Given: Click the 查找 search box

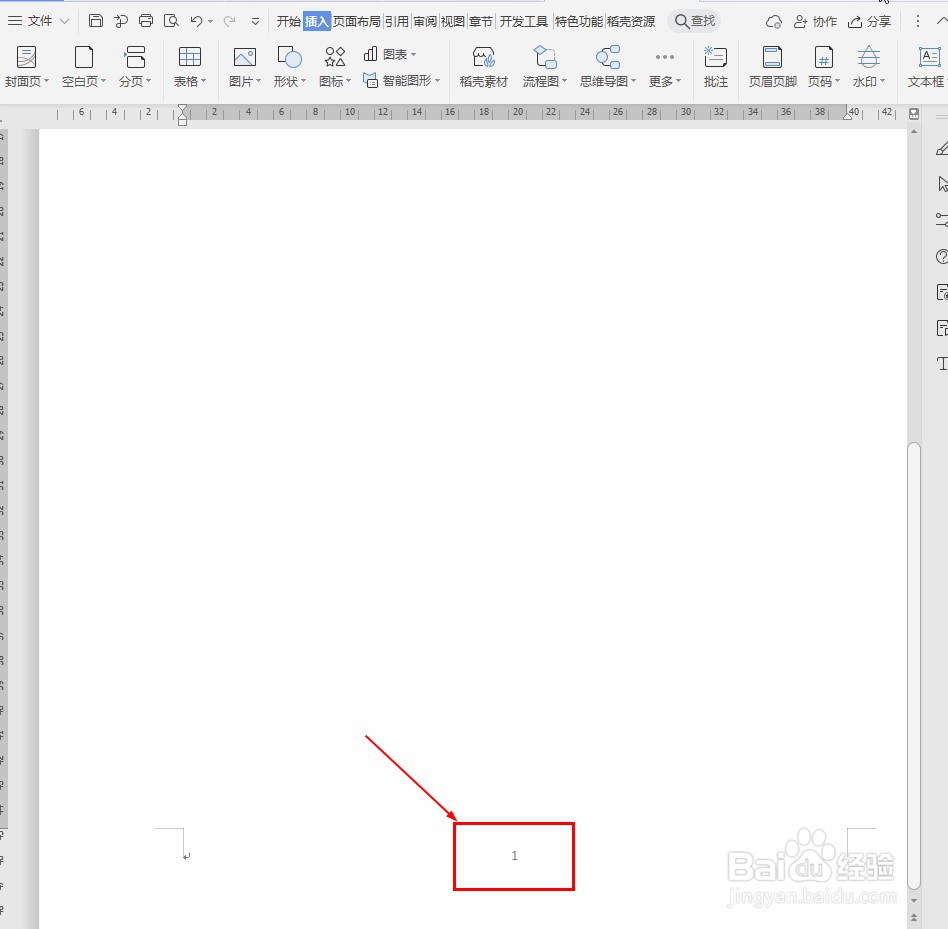Looking at the screenshot, I should pyautogui.click(x=695, y=21).
